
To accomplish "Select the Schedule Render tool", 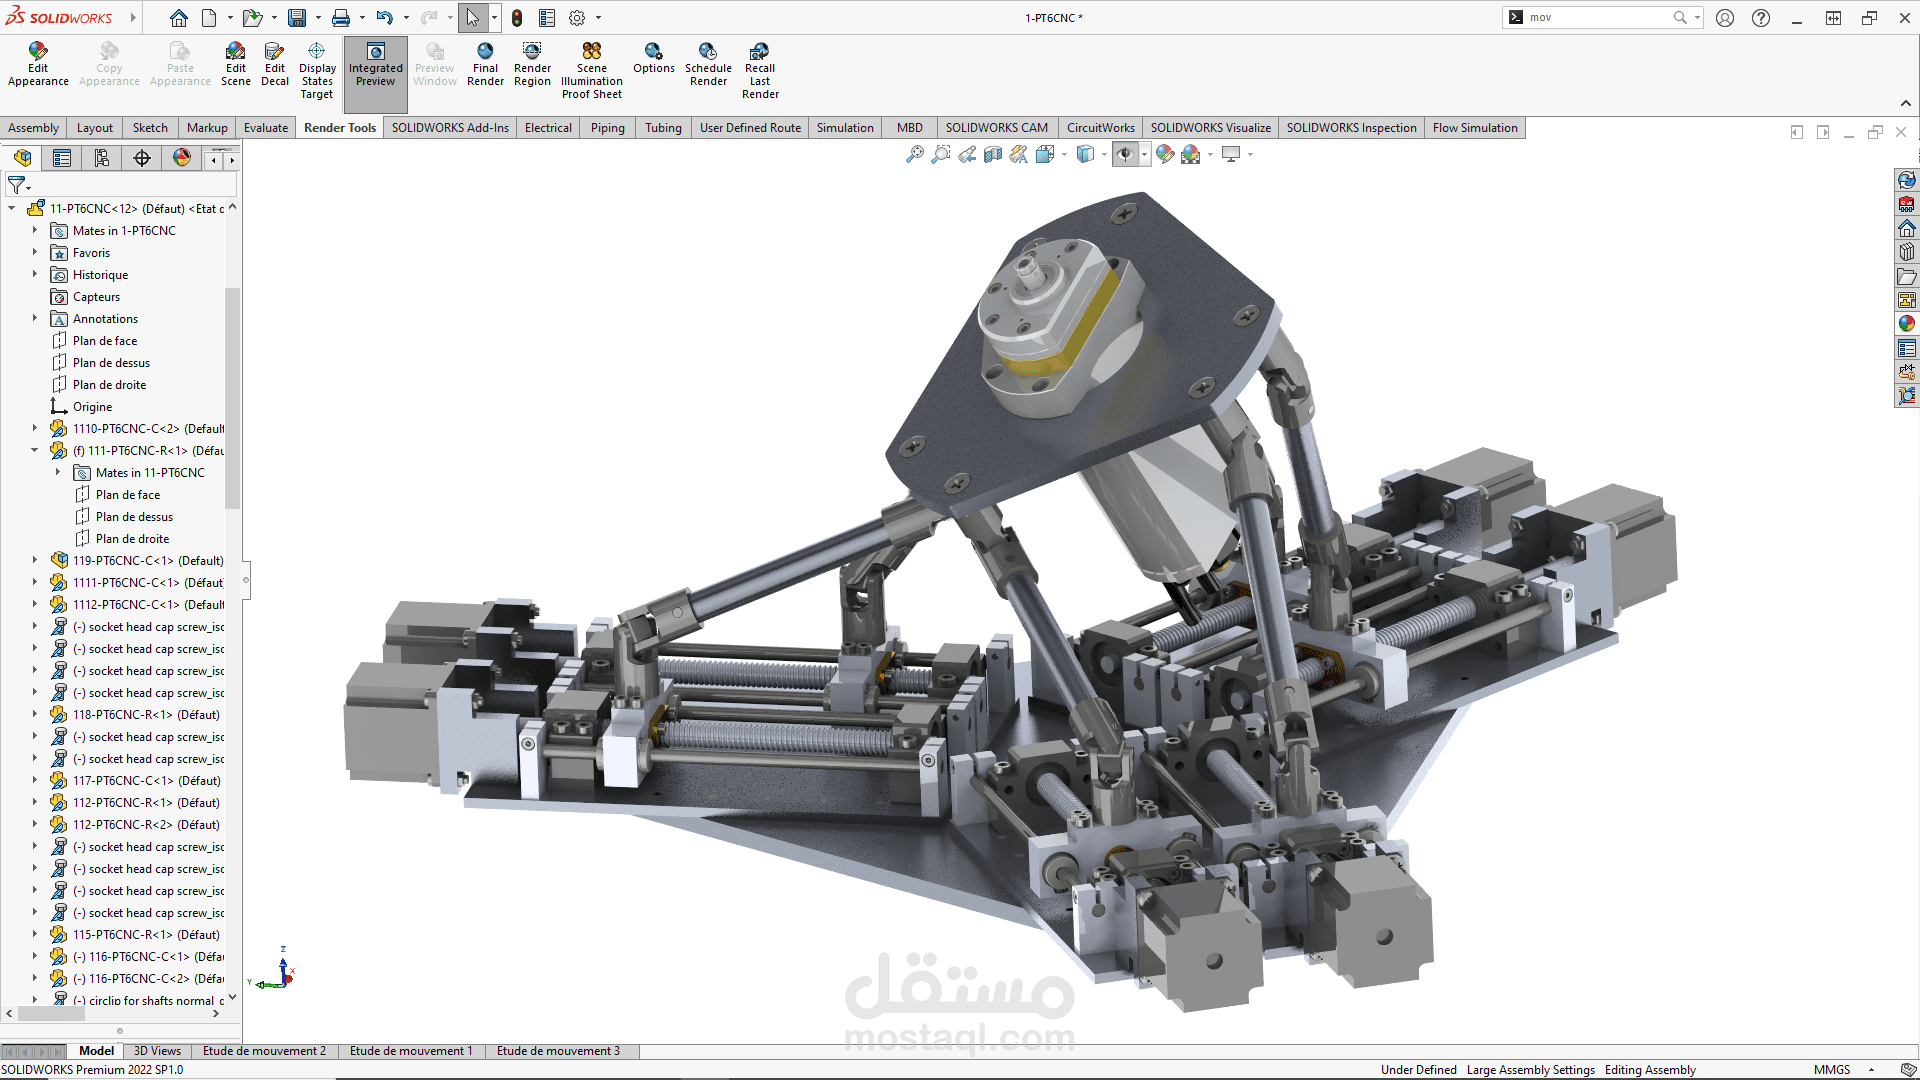I will point(709,70).
